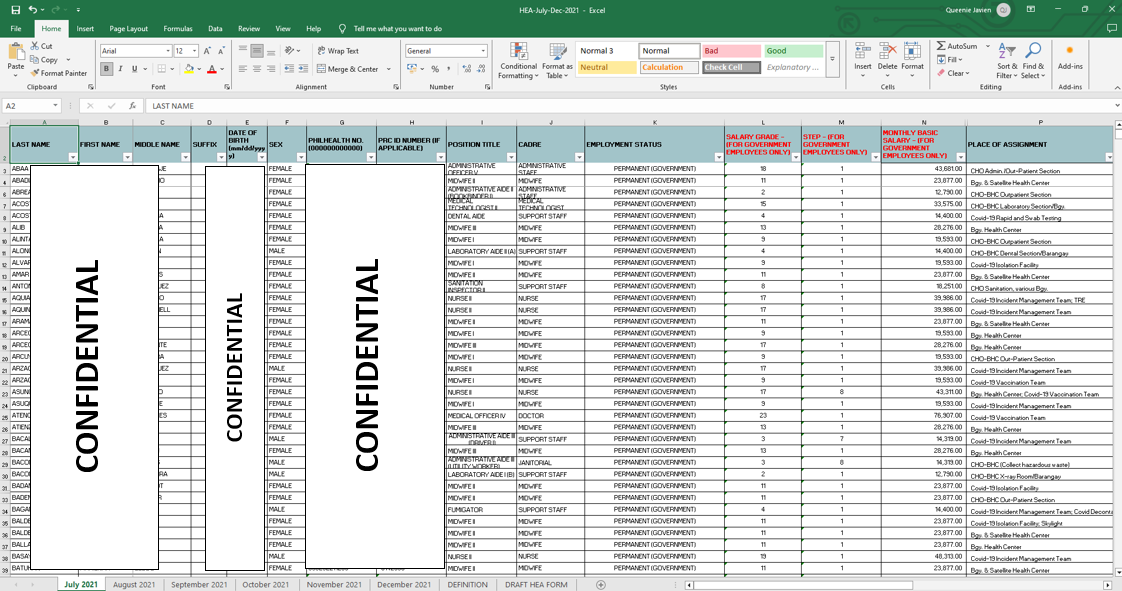This screenshot has height=591, width=1122.
Task: Toggle Underline formatting
Action: 134,69
